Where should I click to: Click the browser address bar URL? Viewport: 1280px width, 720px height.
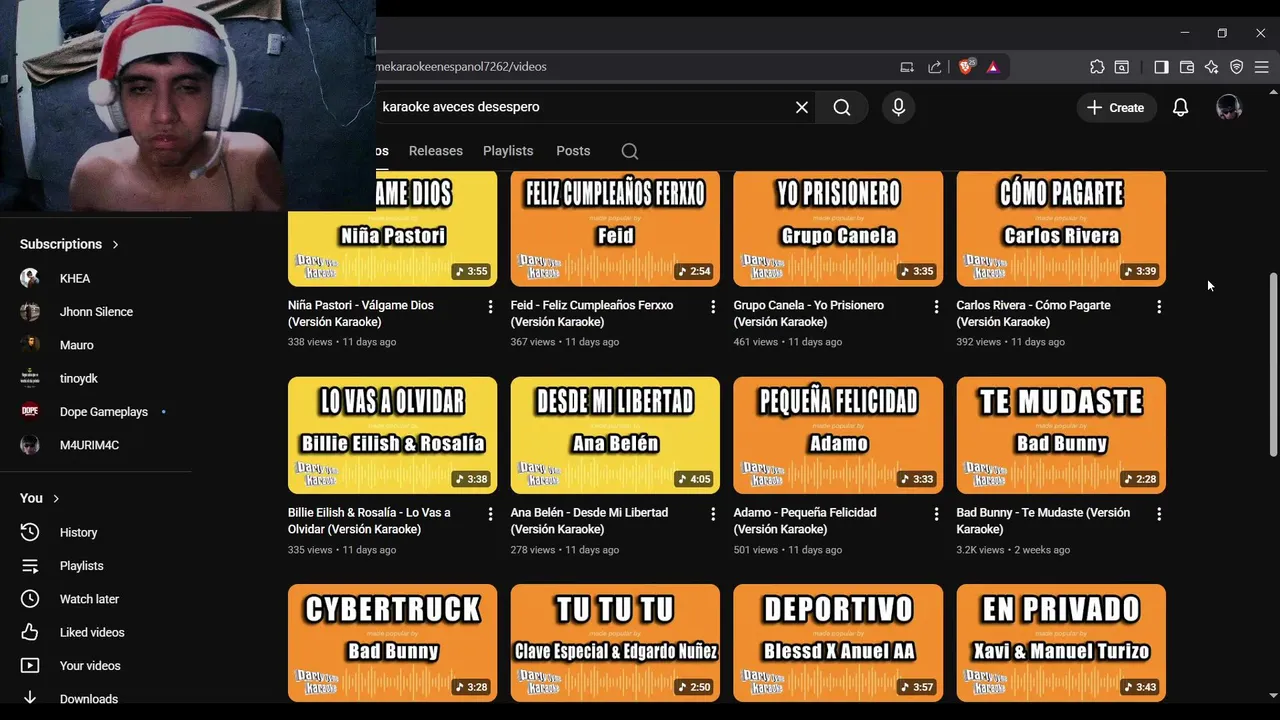pos(461,67)
